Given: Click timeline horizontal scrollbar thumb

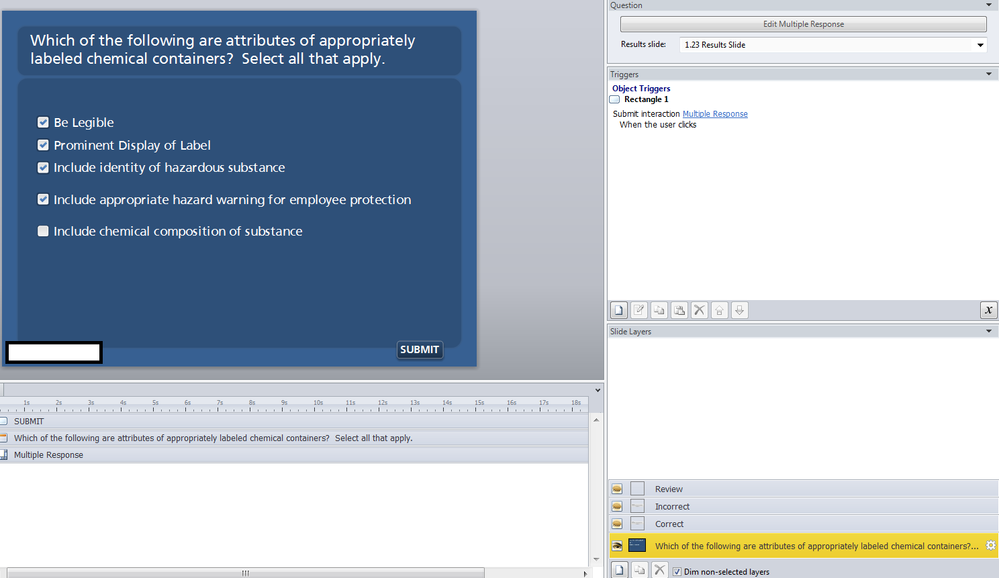Looking at the screenshot, I should click(x=245, y=573).
